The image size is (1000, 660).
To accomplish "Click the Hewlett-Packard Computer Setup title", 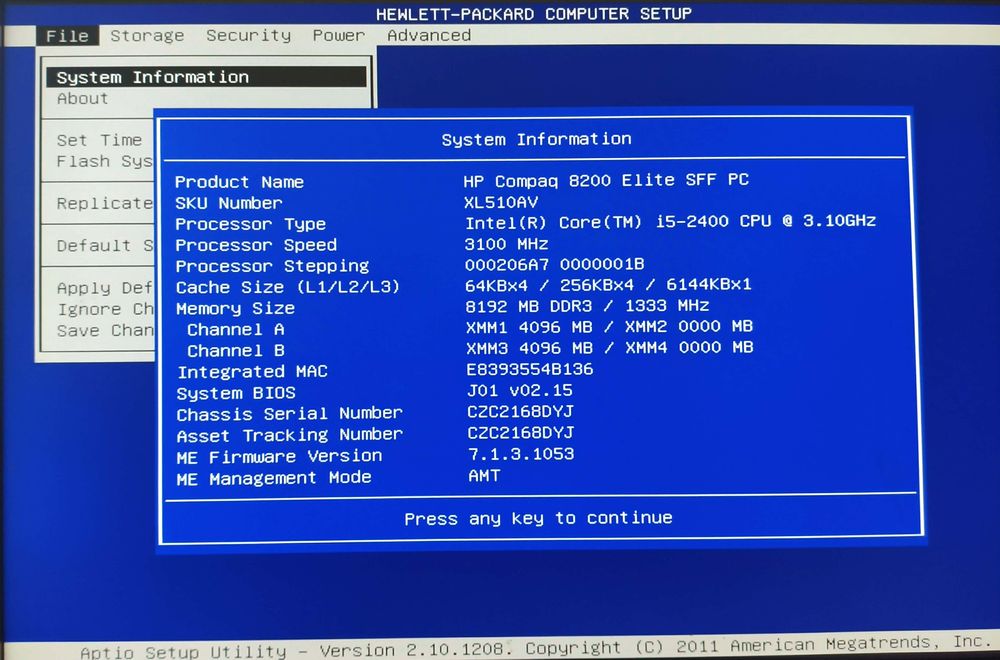I will [534, 14].
